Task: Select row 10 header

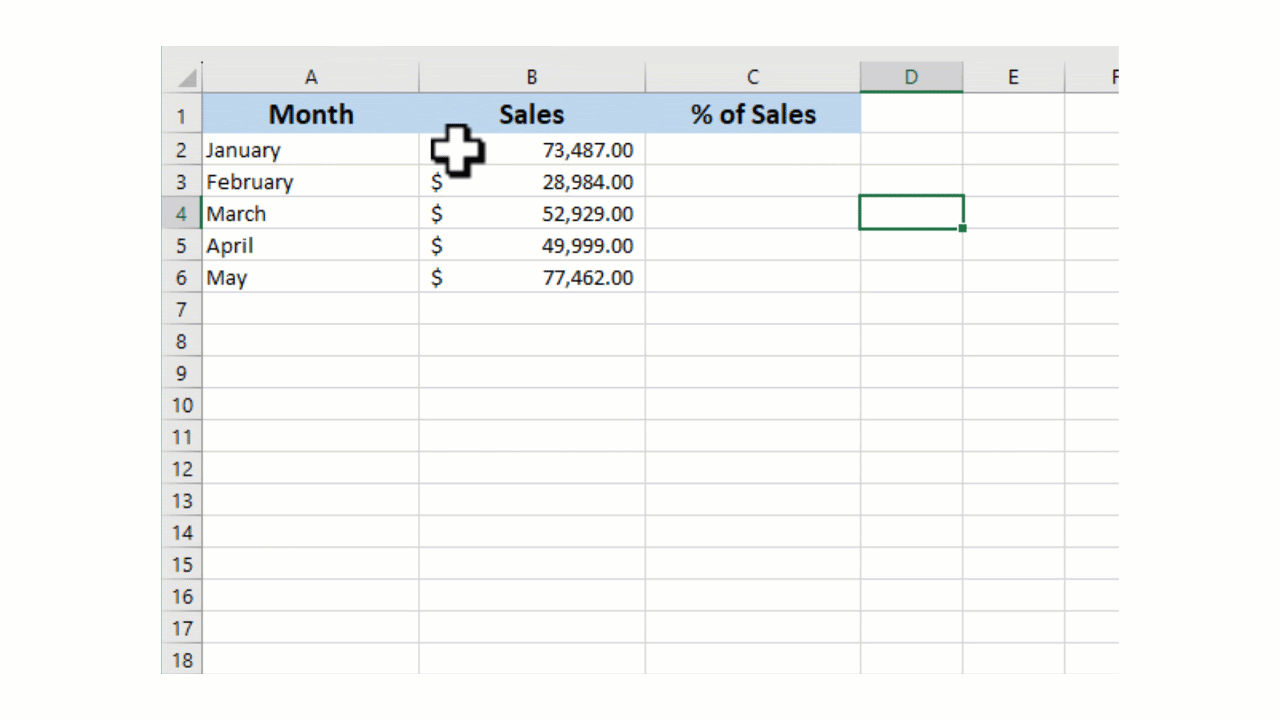Action: [x=181, y=405]
